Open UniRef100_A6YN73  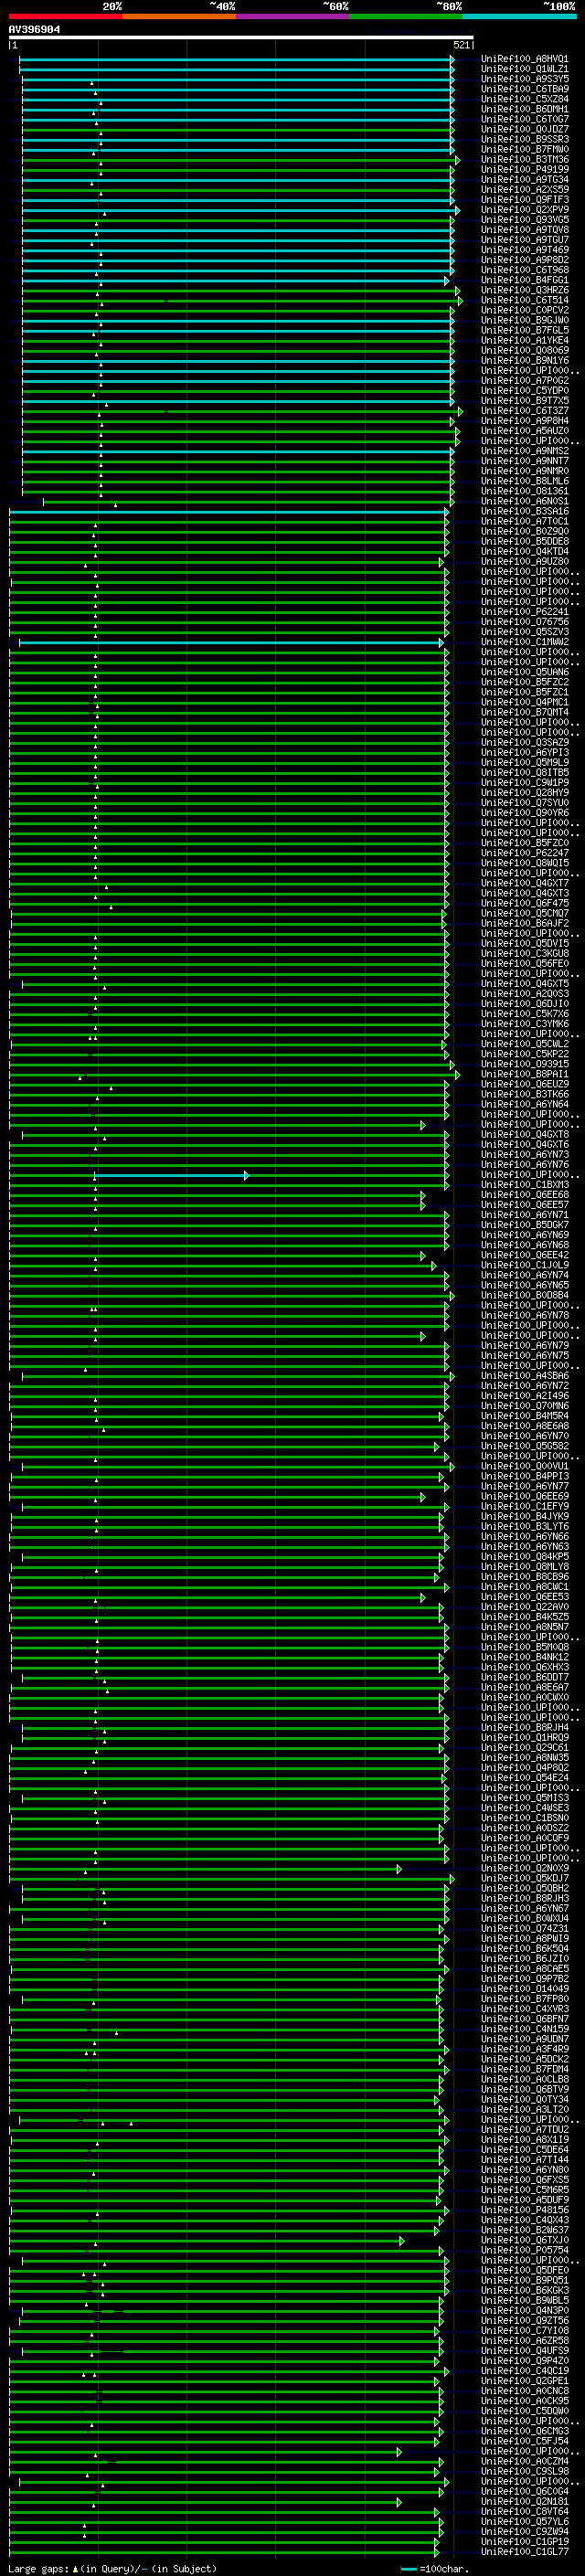[x=524, y=1154]
